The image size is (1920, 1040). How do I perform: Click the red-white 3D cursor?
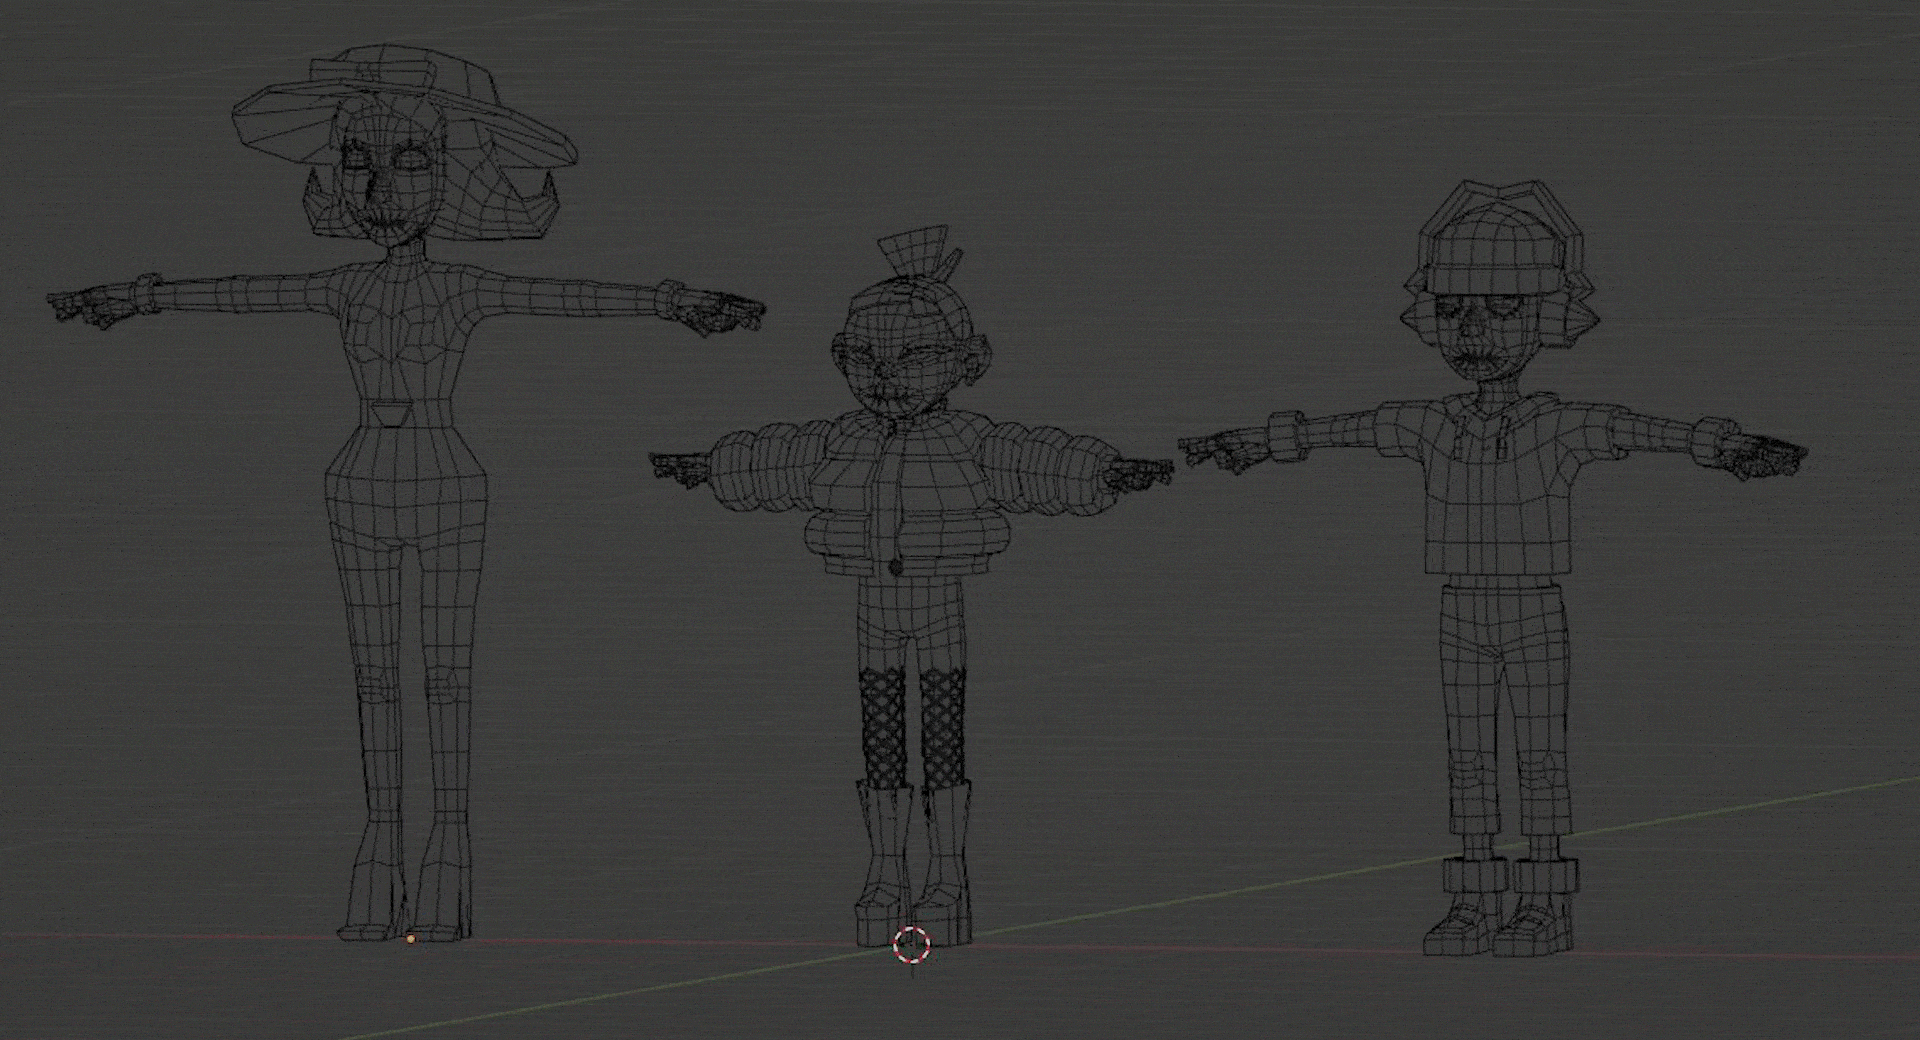point(911,945)
